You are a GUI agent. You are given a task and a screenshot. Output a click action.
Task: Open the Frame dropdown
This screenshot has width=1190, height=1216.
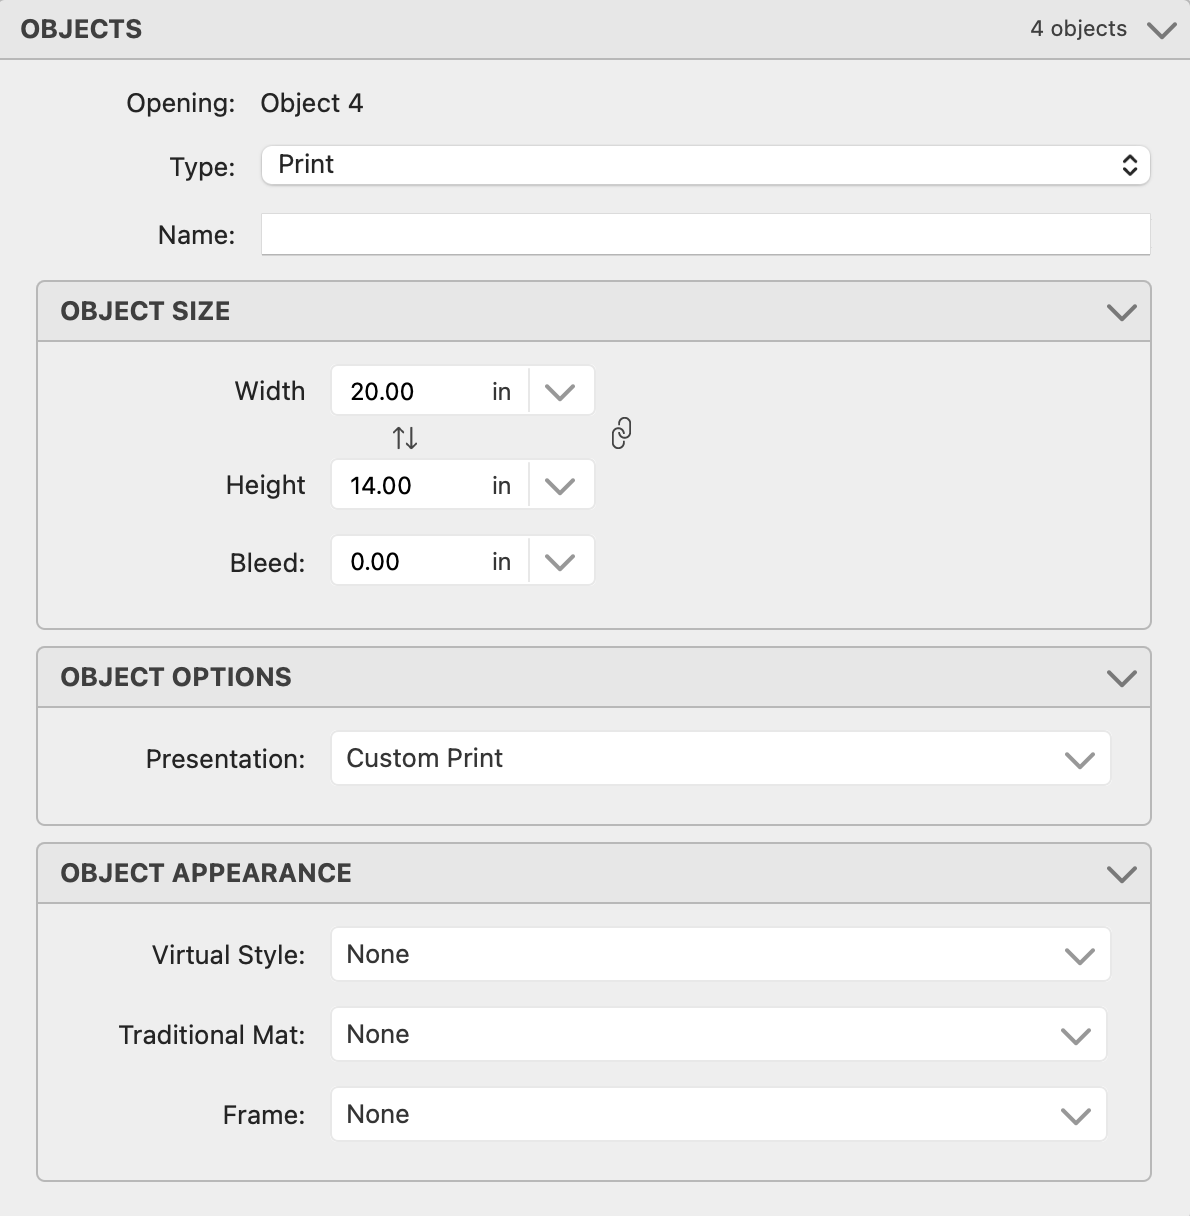click(718, 1115)
